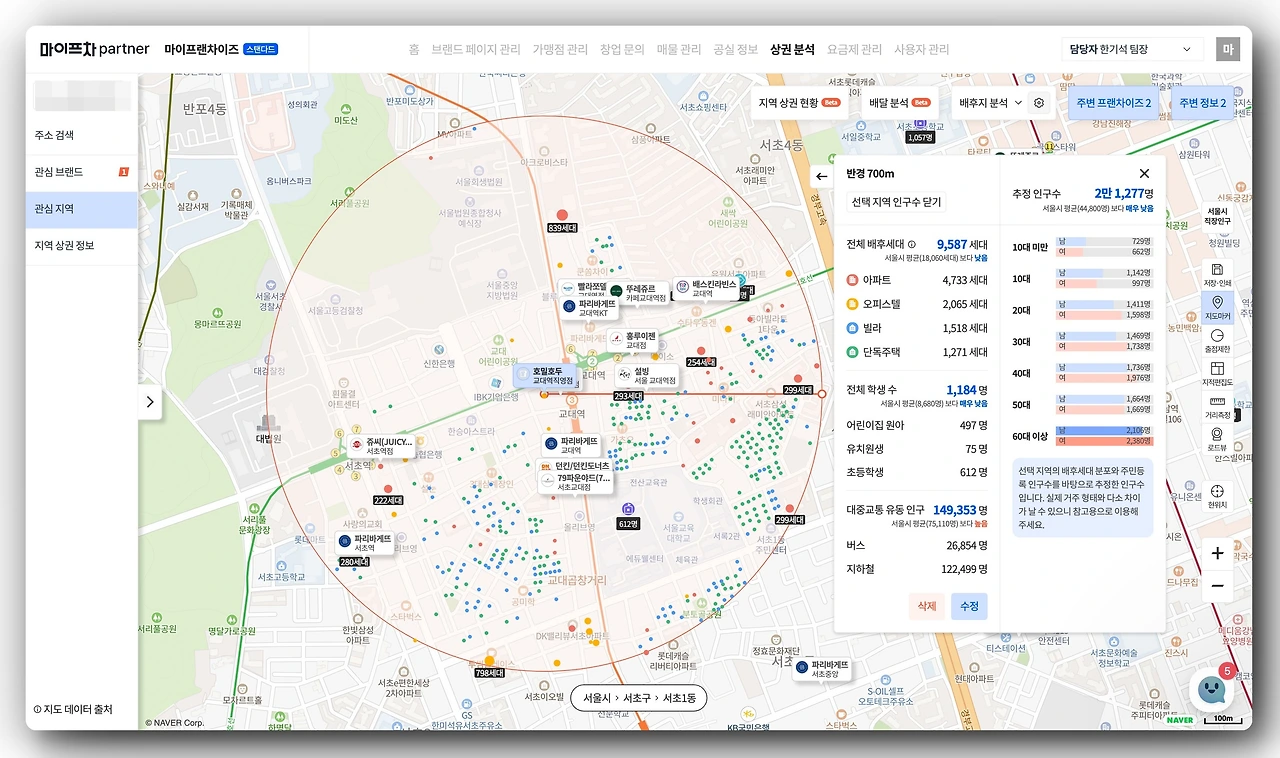
Task: Select the 출점제한 tool icon
Action: point(1217,340)
